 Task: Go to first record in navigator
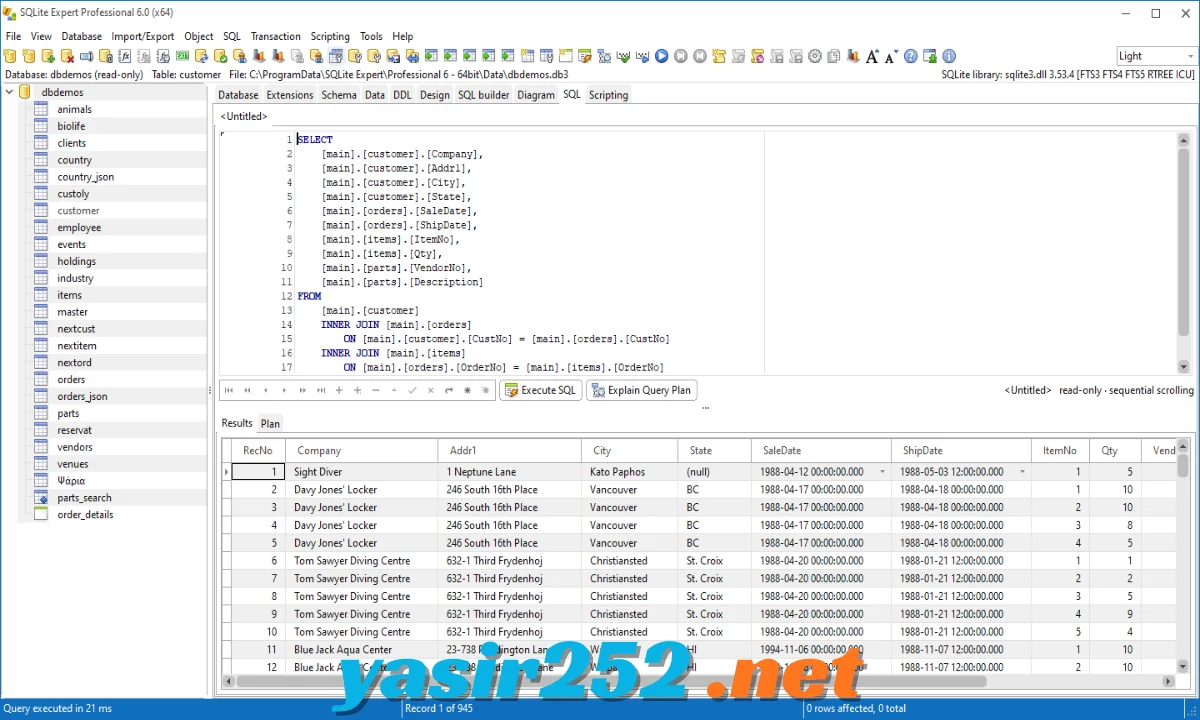[x=229, y=390]
